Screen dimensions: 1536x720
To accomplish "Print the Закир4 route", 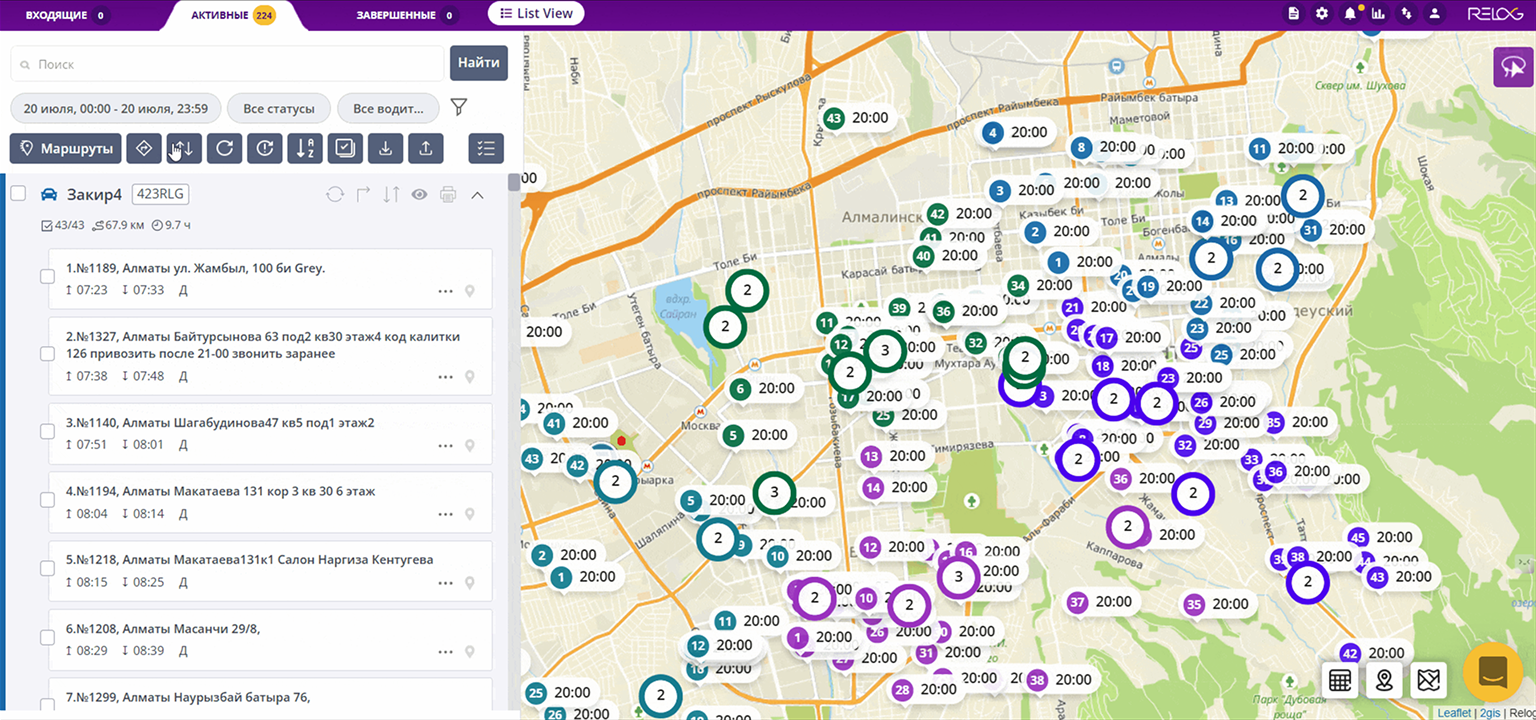I will click(448, 194).
